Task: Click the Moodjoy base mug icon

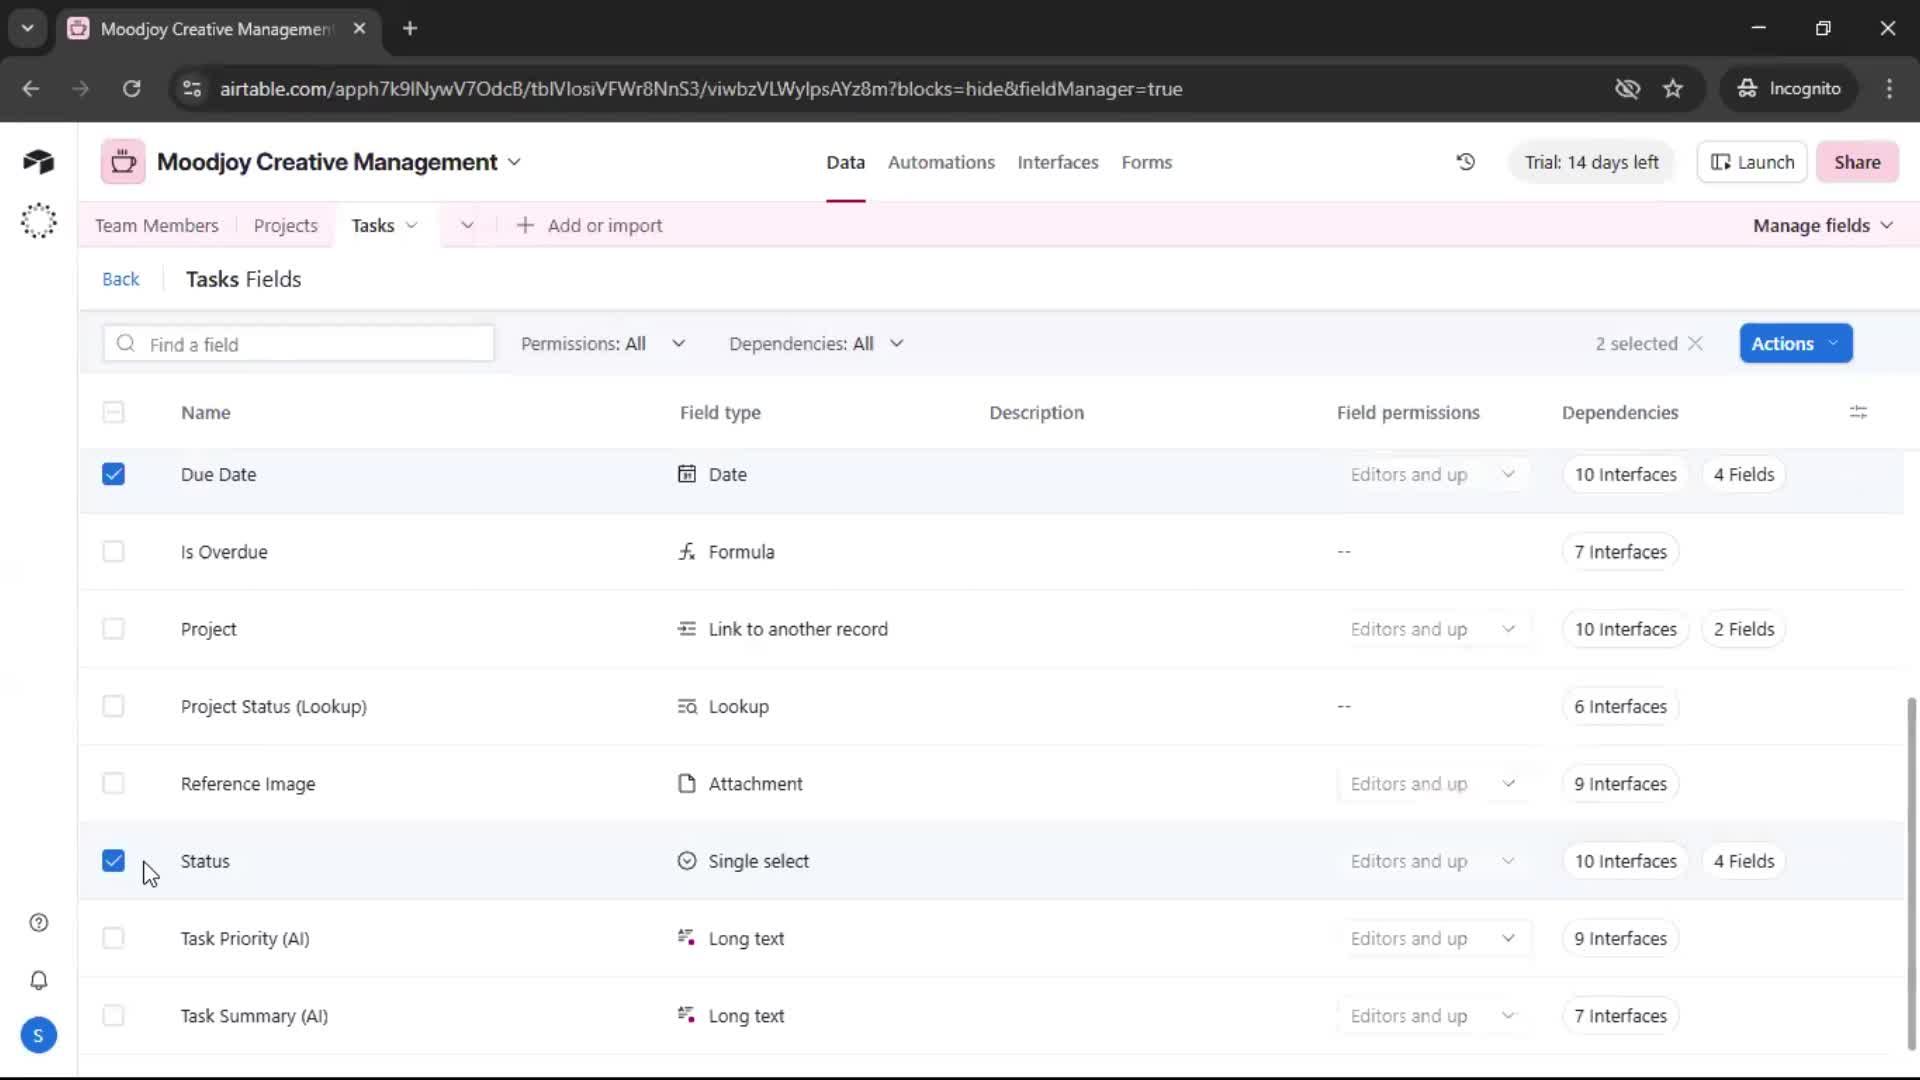Action: (123, 162)
